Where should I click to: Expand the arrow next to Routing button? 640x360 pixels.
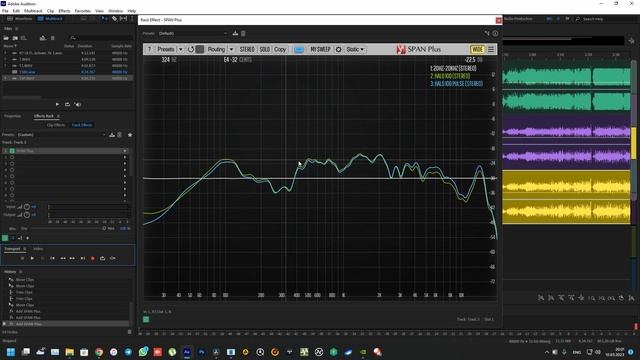coord(231,49)
